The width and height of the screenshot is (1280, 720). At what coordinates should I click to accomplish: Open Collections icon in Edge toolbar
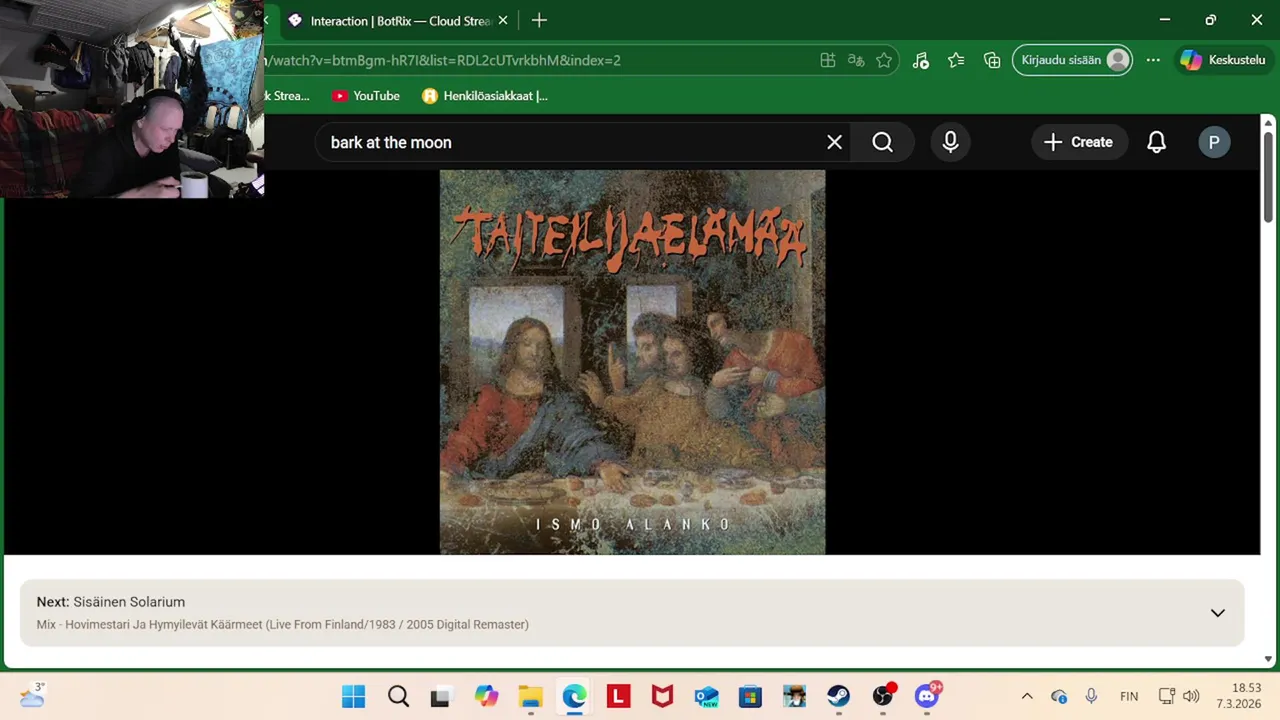click(992, 60)
